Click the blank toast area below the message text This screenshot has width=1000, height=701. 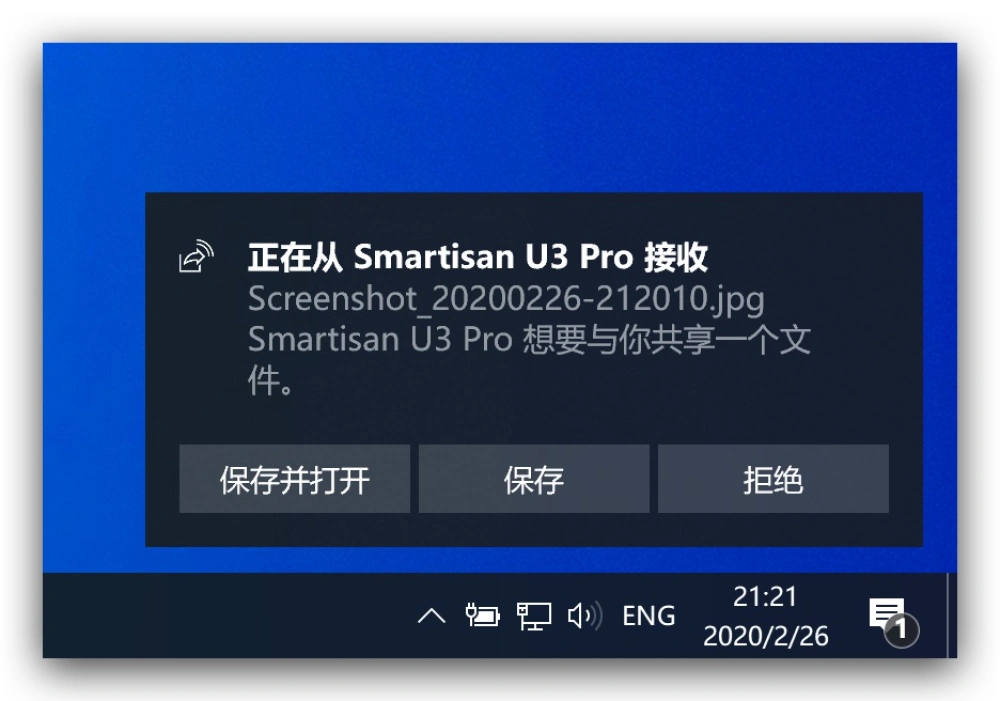[x=534, y=421]
